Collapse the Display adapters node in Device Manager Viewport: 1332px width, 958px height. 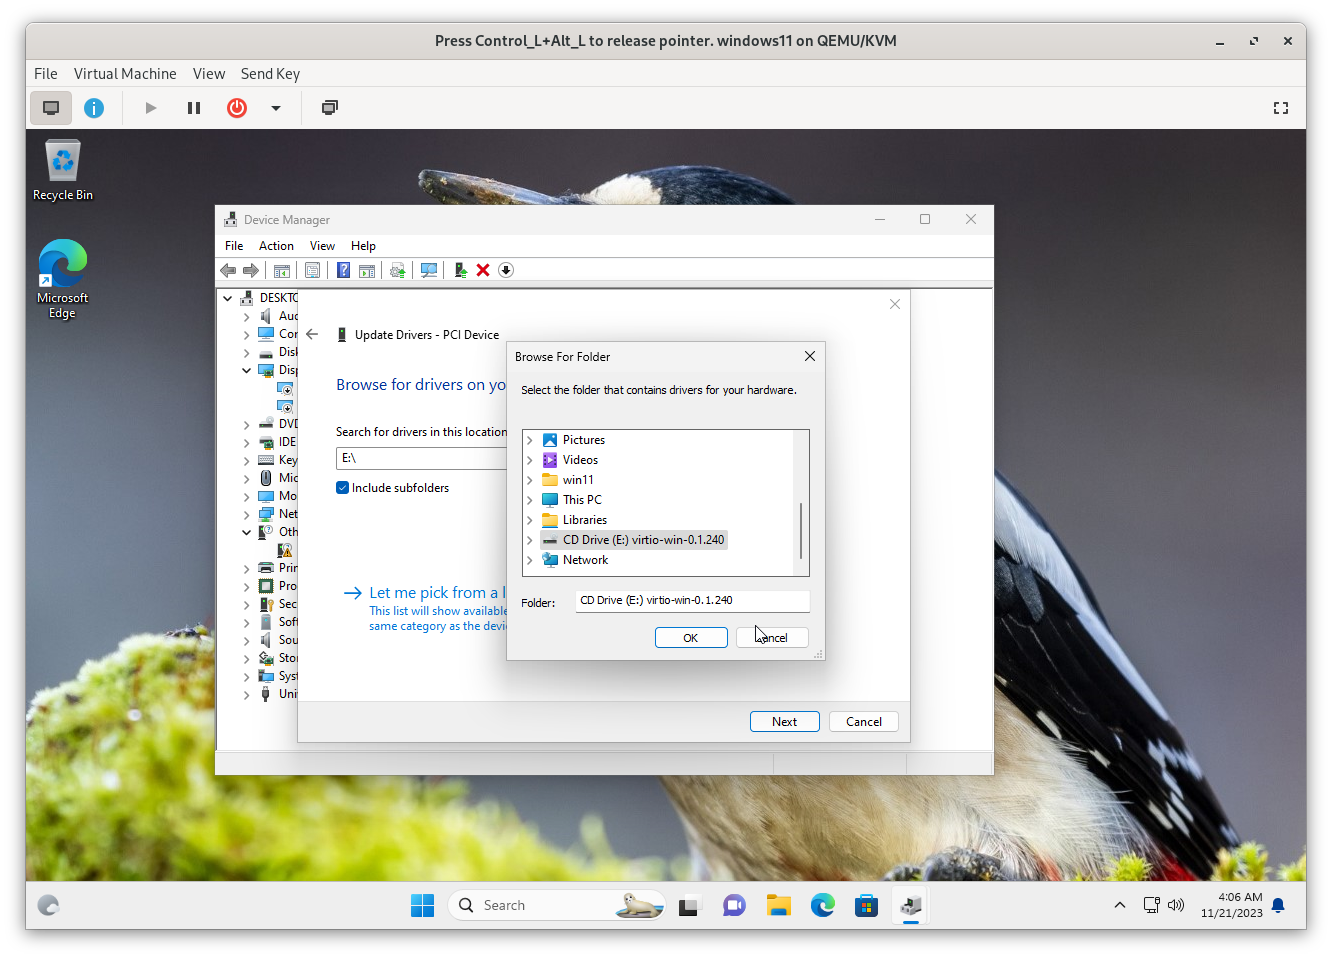[247, 370]
